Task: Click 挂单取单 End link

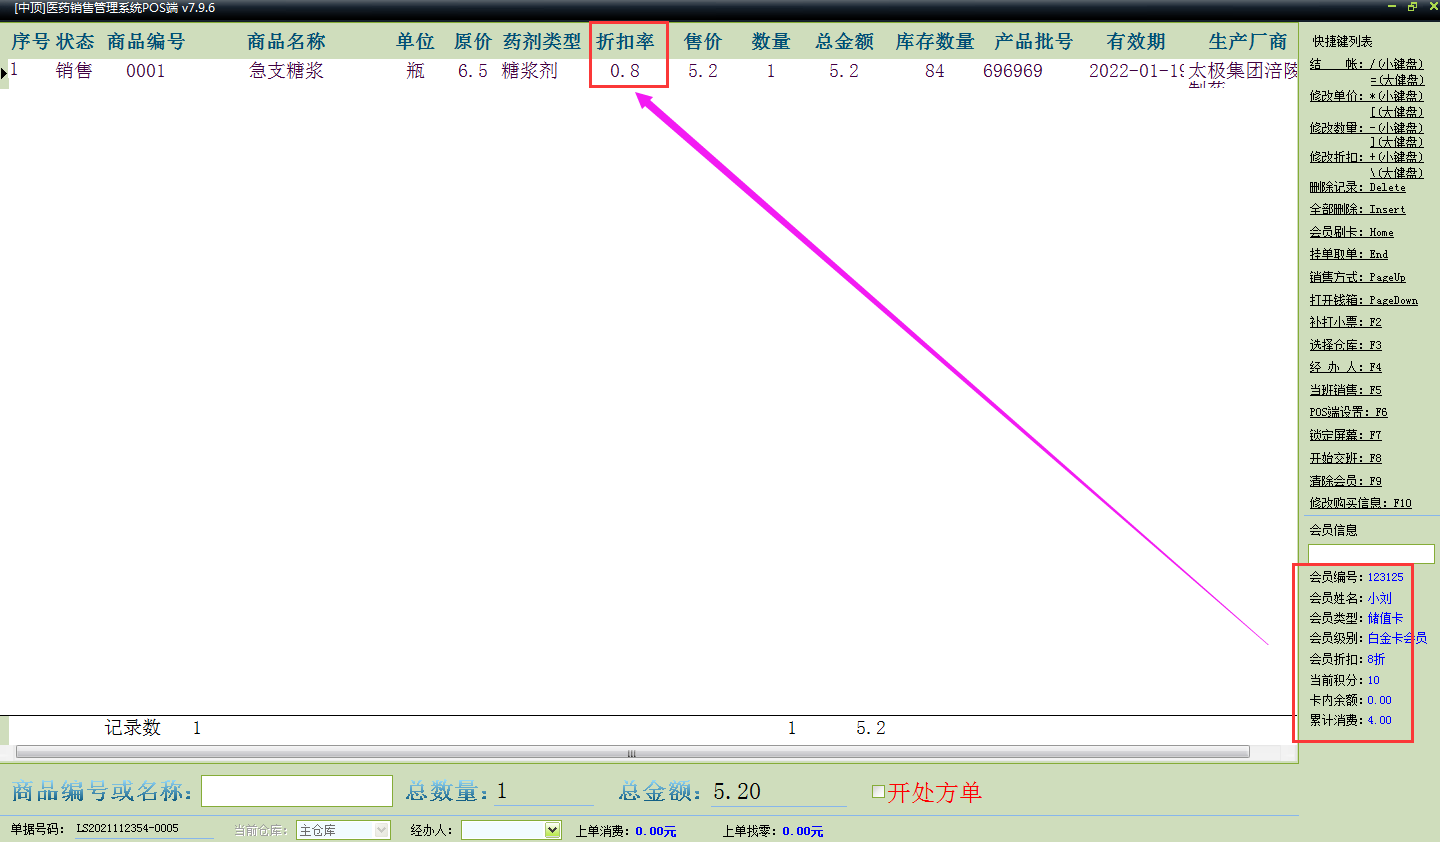Action: pos(1348,254)
